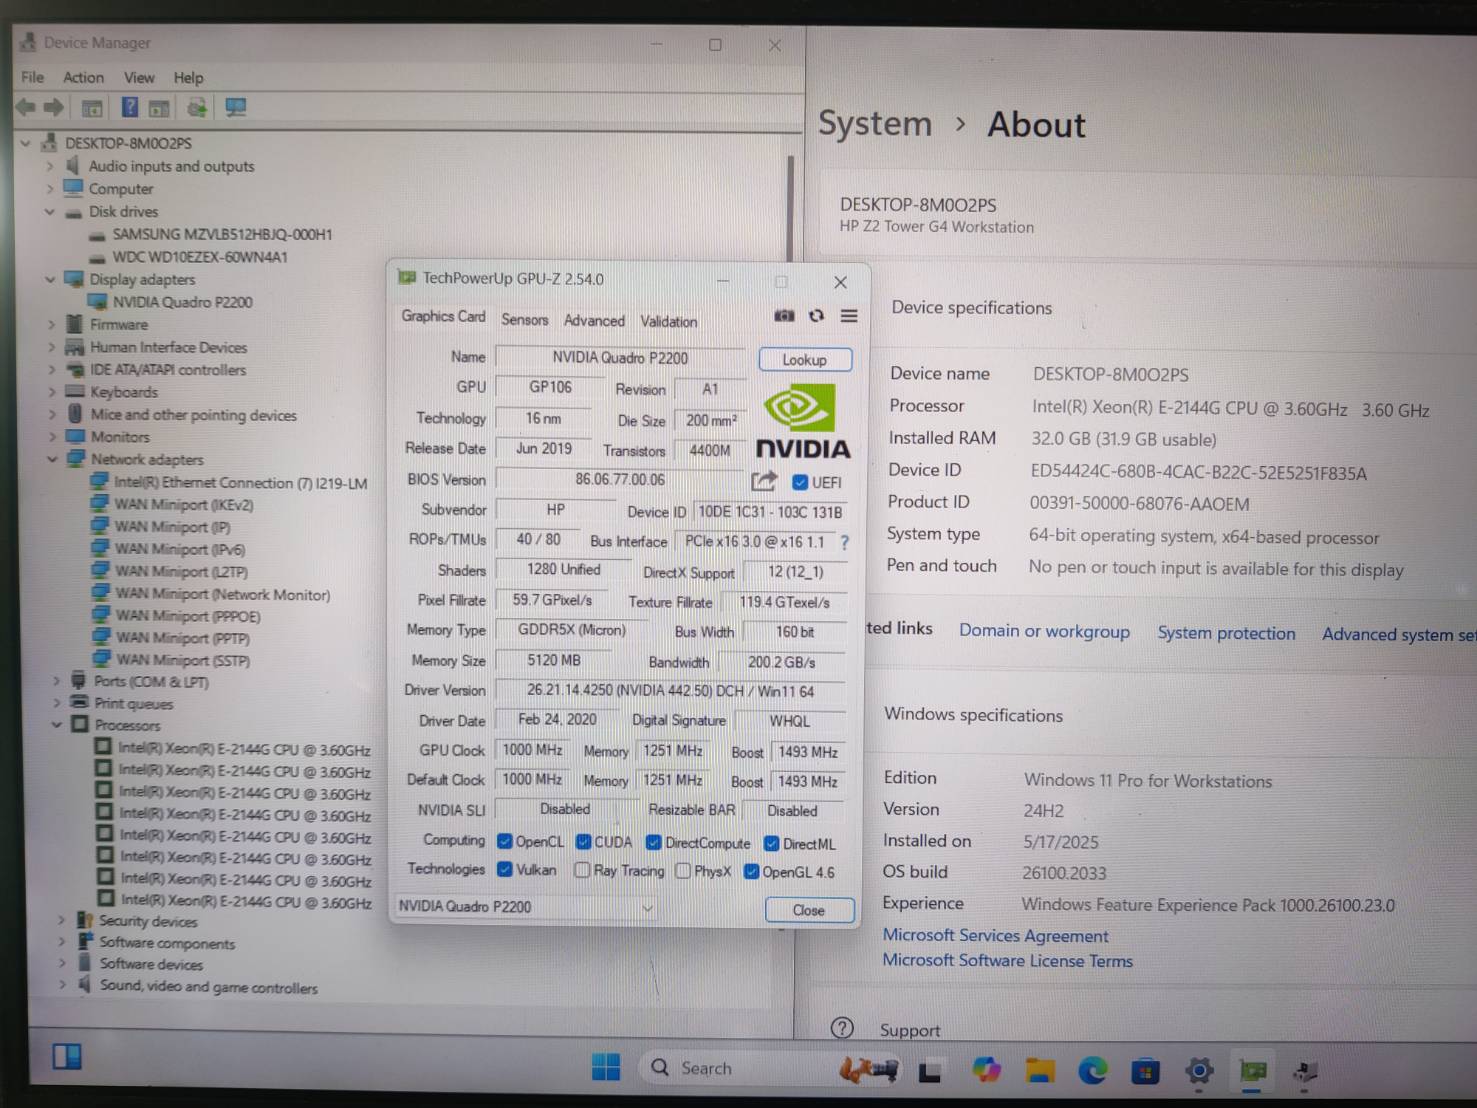Enable the Ray Tracing checkbox
This screenshot has width=1477, height=1108.
(x=582, y=870)
